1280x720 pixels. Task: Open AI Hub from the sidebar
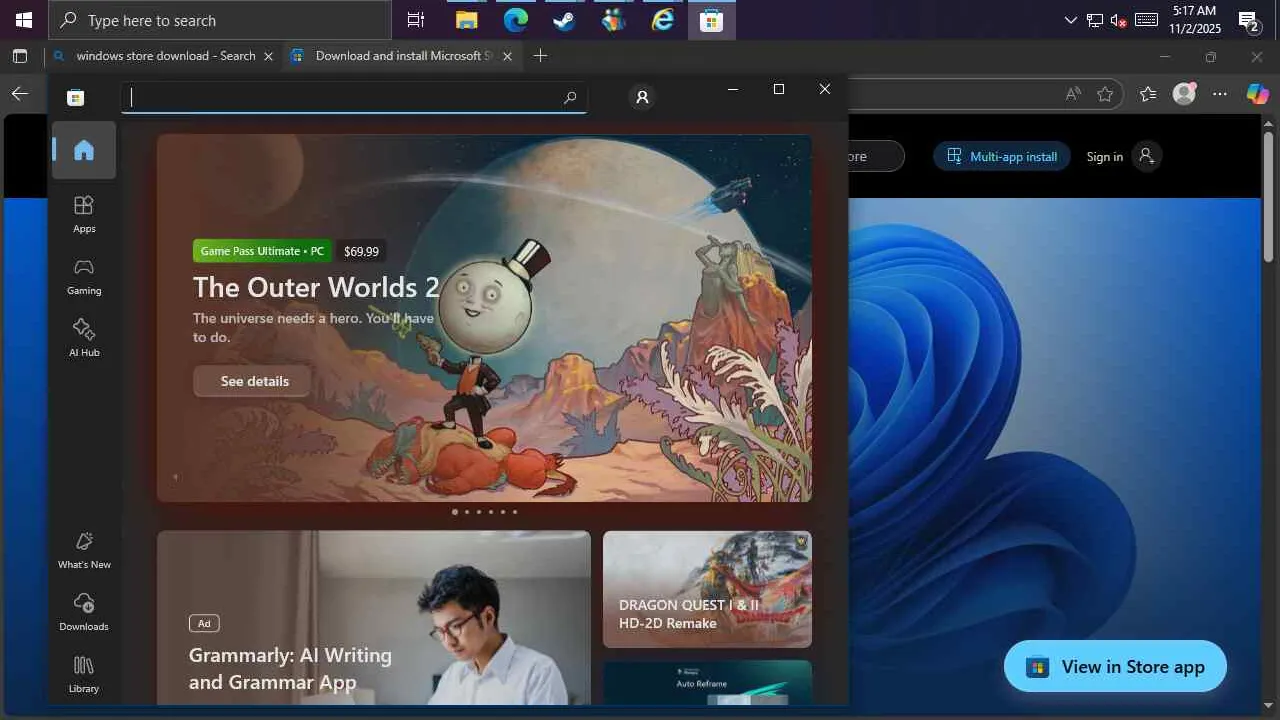coord(84,337)
